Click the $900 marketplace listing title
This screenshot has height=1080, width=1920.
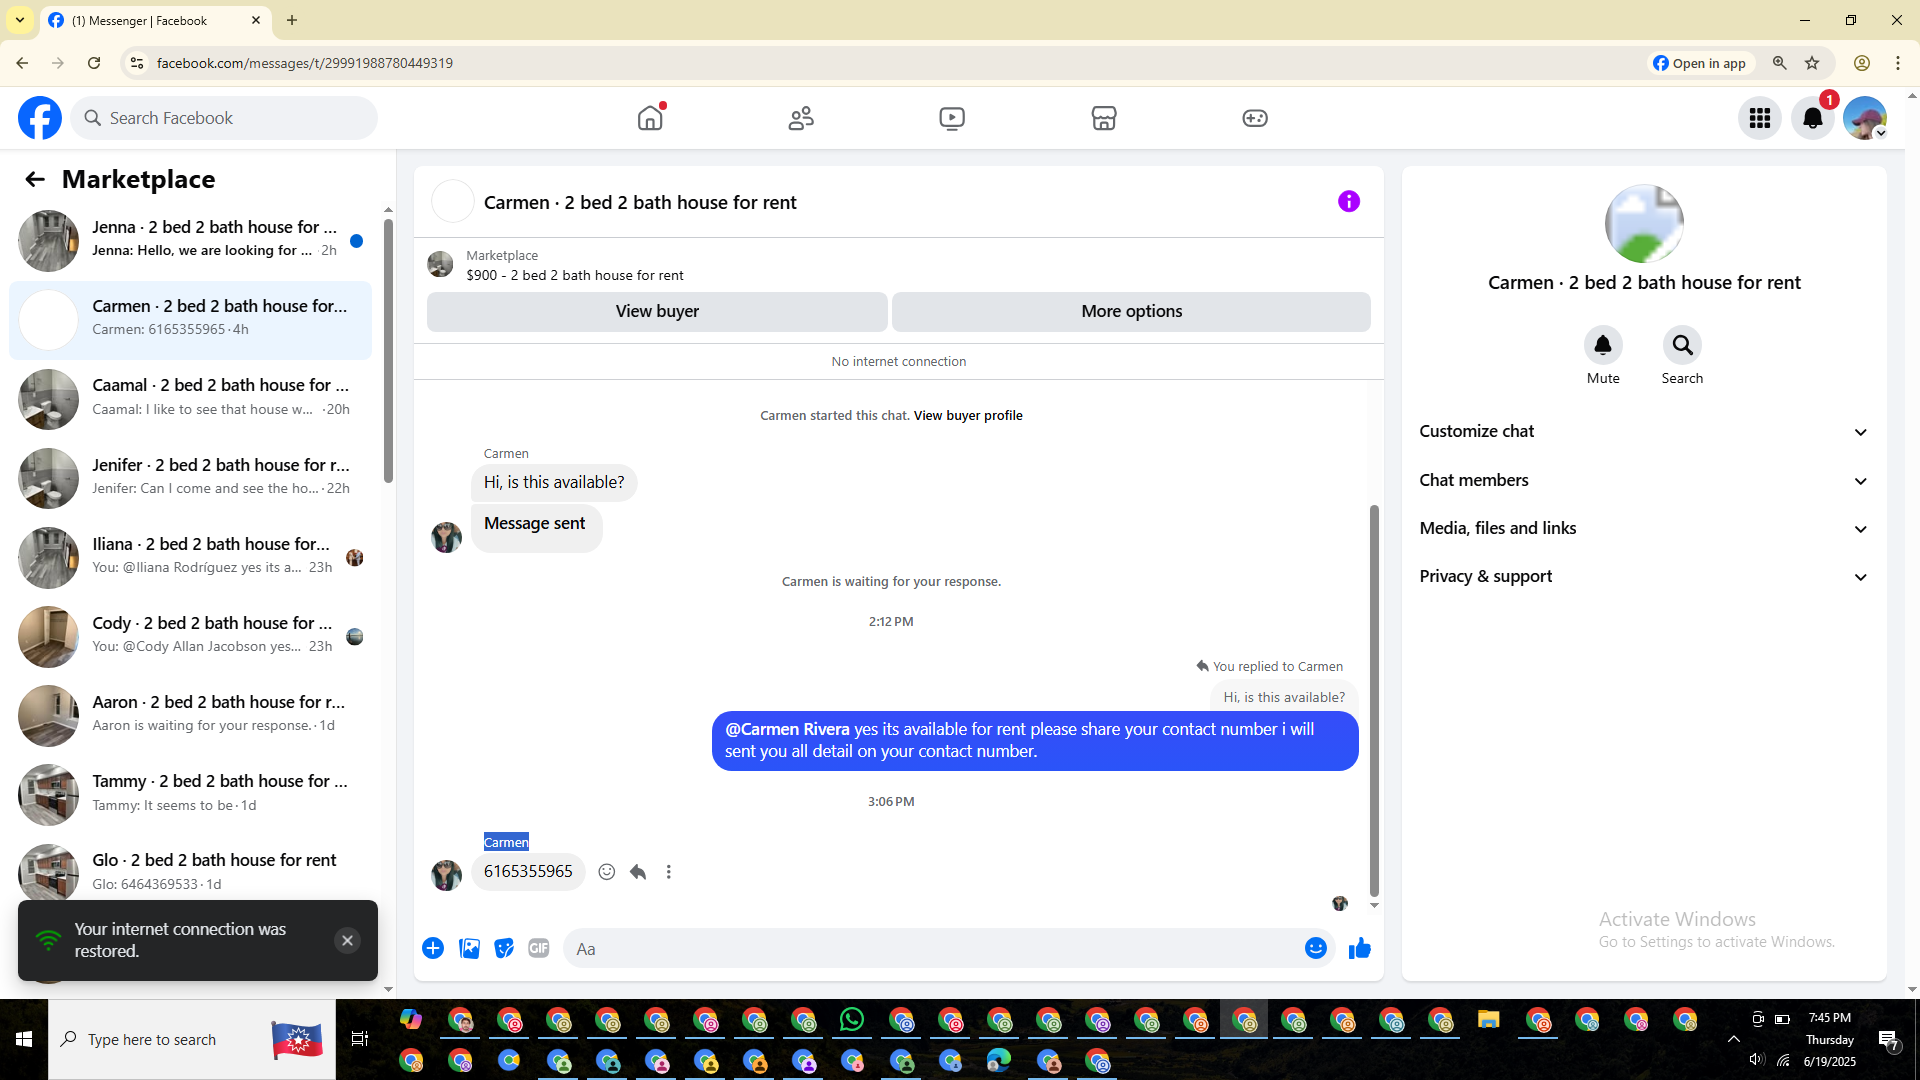coord(575,275)
